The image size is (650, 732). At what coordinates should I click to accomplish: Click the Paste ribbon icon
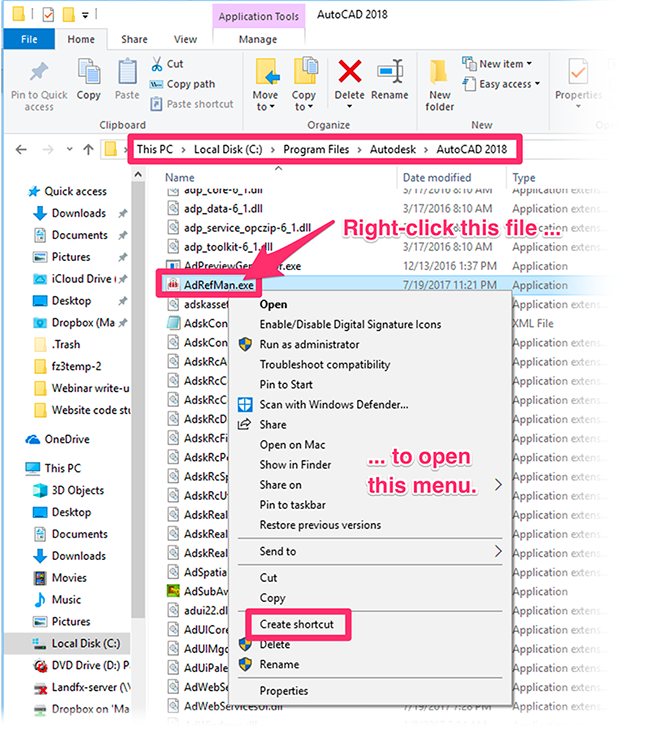point(127,73)
